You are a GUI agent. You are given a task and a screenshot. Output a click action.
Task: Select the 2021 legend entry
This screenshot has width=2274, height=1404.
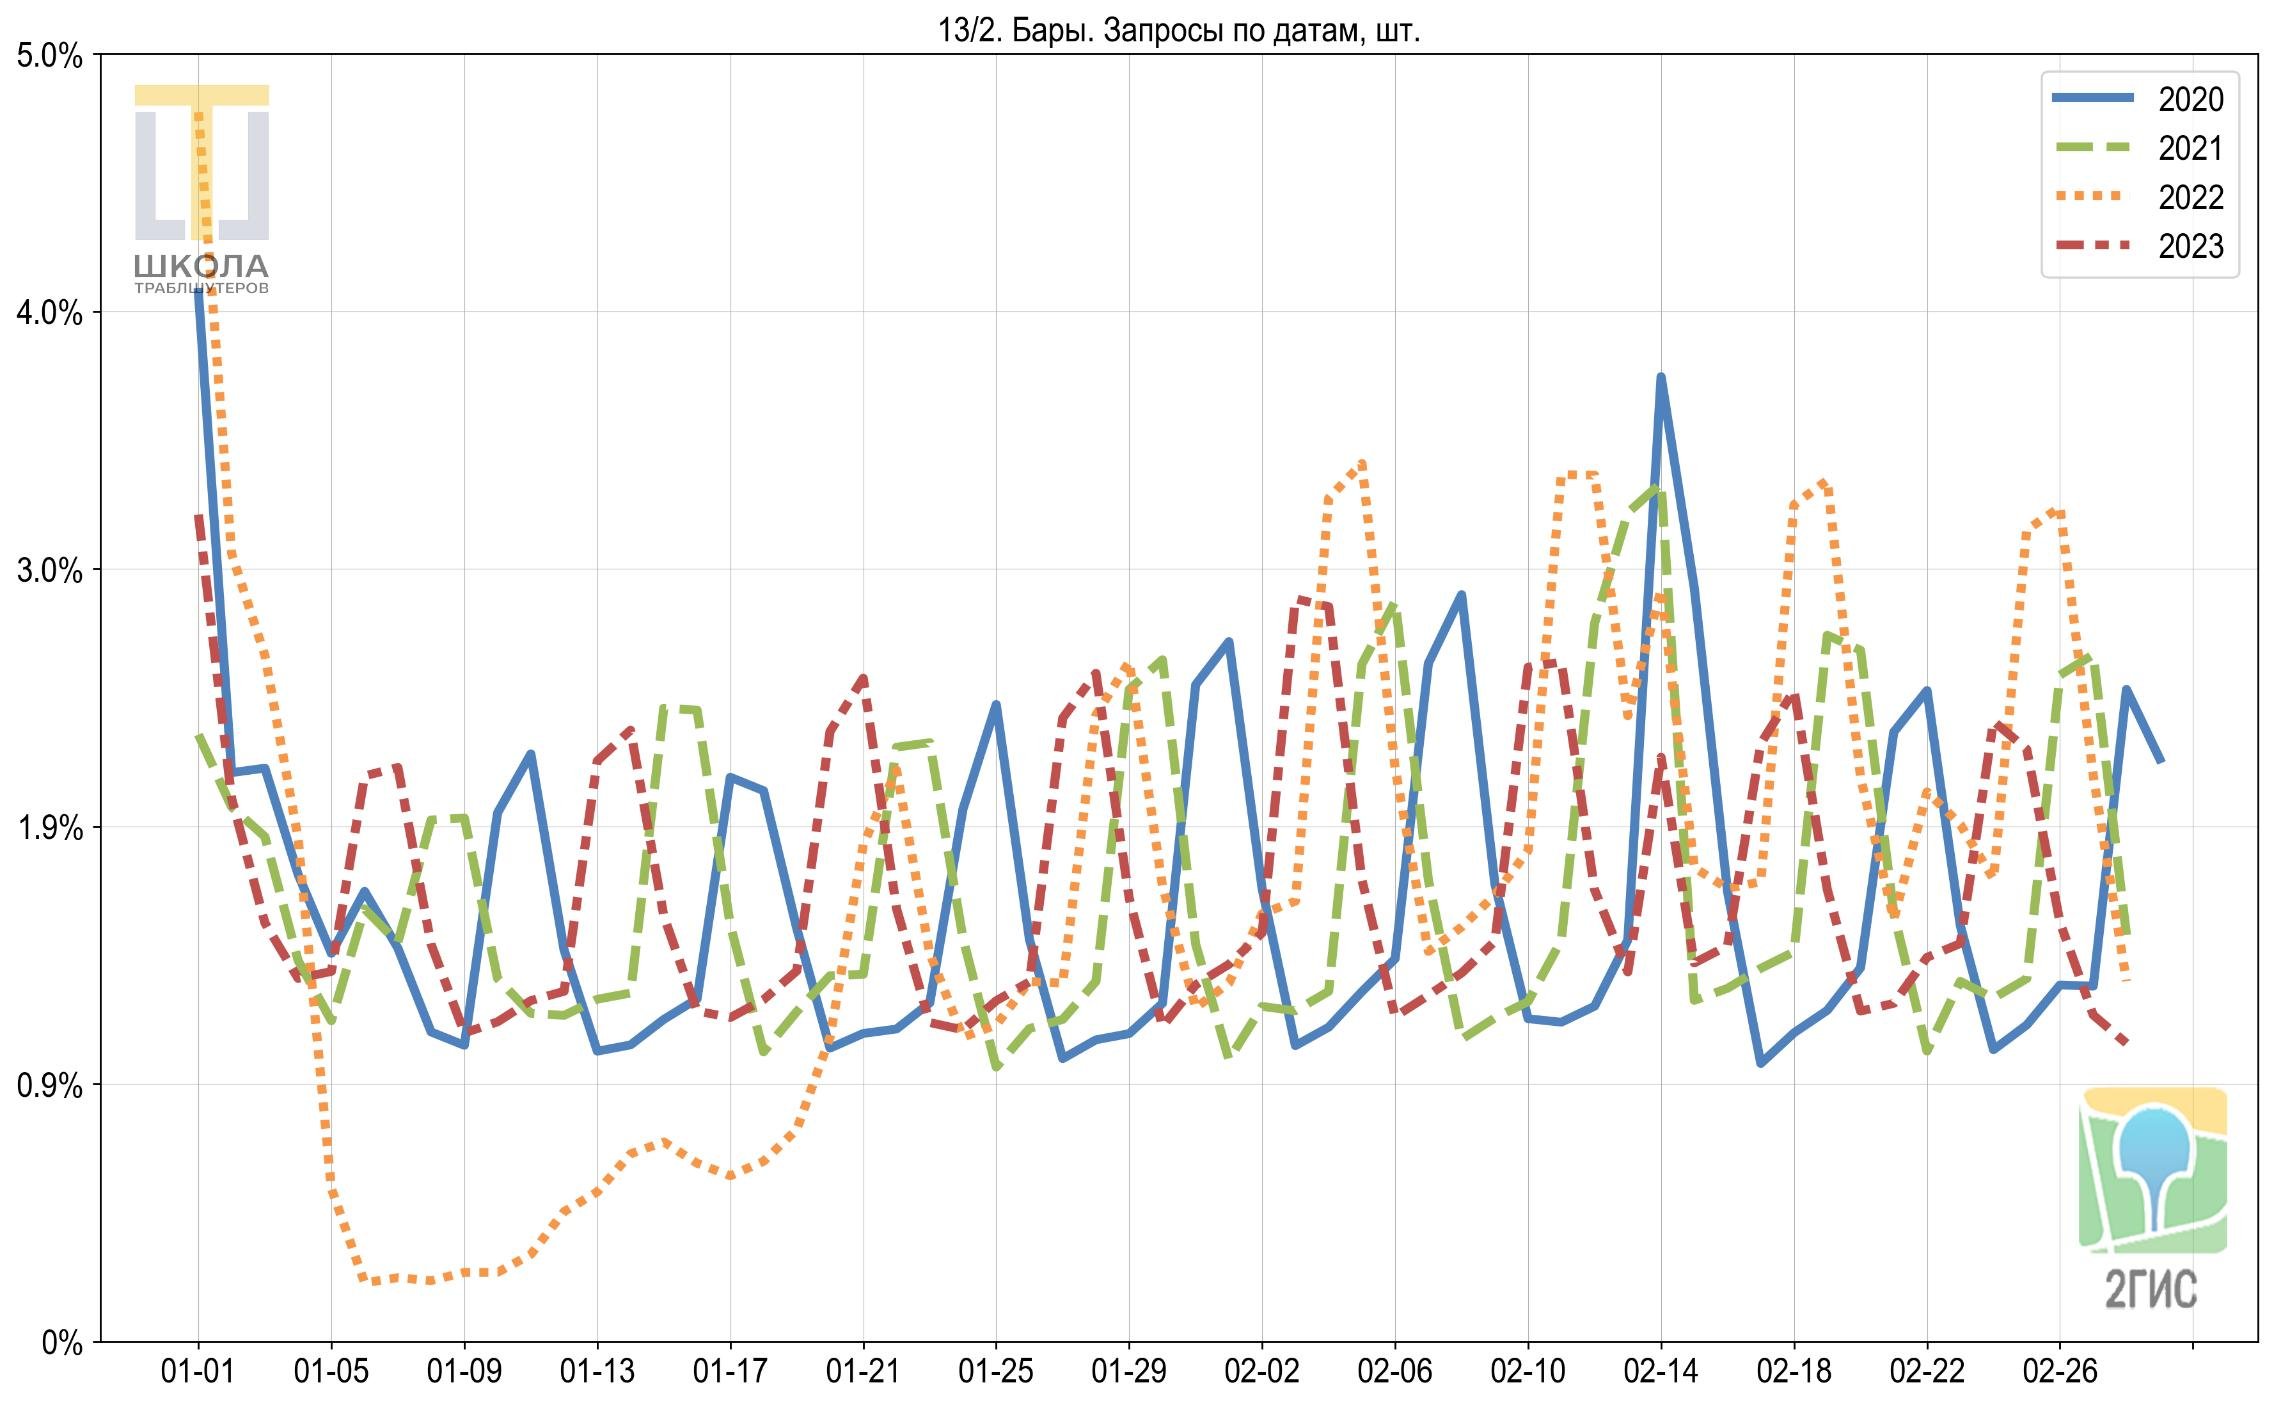(2138, 148)
